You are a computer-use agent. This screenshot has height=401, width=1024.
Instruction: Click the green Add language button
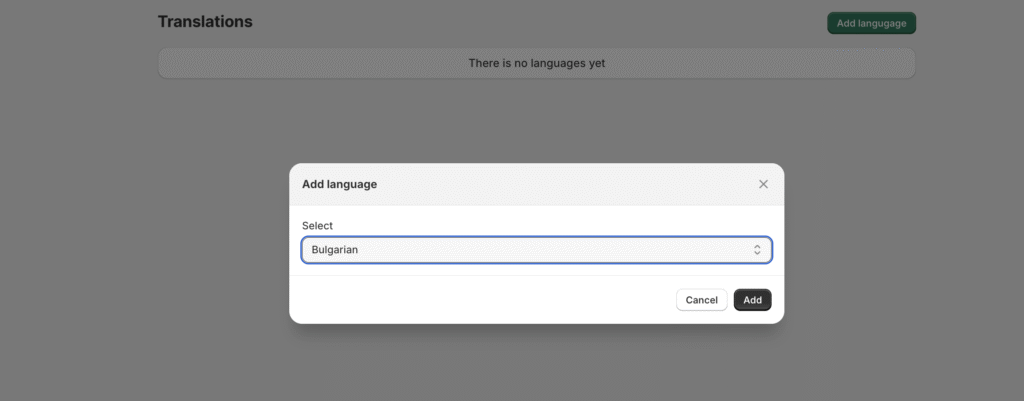[871, 23]
